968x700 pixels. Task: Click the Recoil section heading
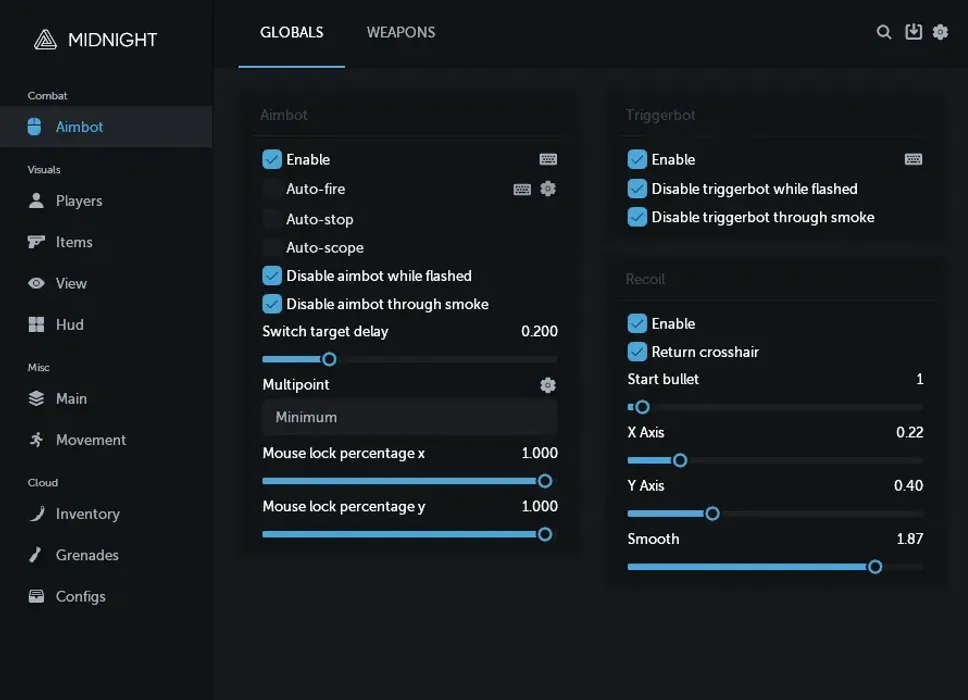click(x=645, y=279)
